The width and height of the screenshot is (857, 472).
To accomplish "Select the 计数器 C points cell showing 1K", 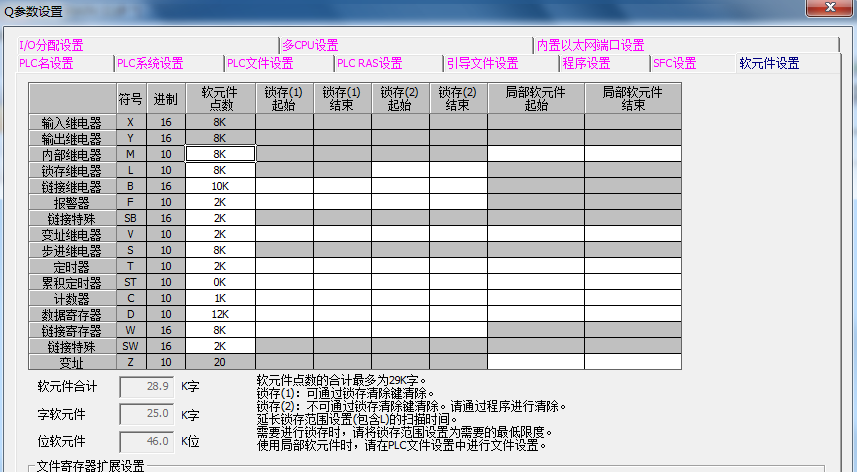I will click(x=220, y=298).
